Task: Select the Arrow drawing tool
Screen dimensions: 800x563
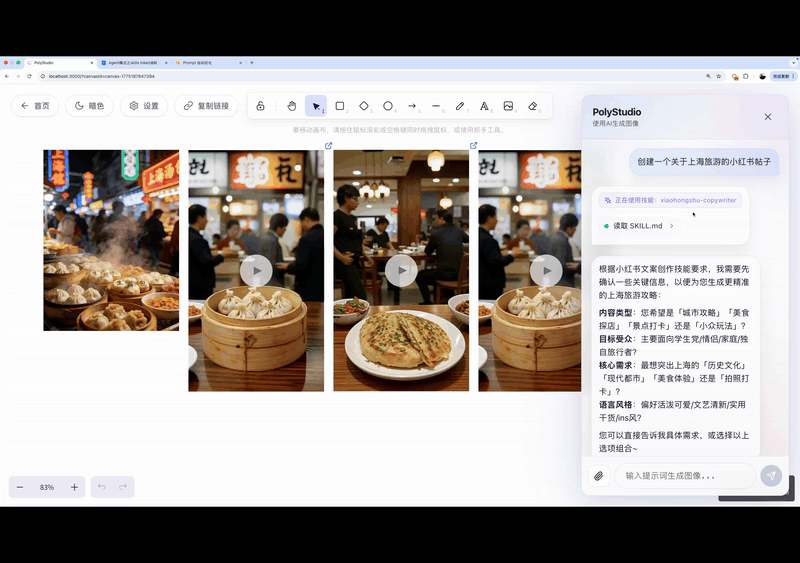Action: 412,106
